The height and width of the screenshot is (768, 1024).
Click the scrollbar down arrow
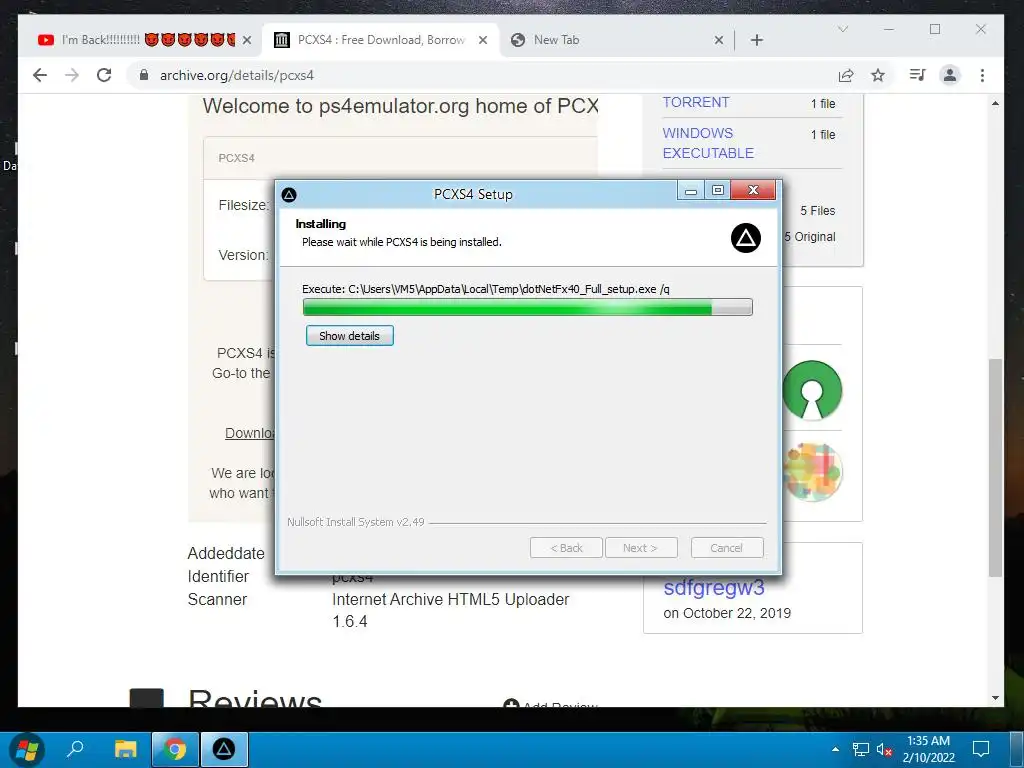tap(995, 698)
